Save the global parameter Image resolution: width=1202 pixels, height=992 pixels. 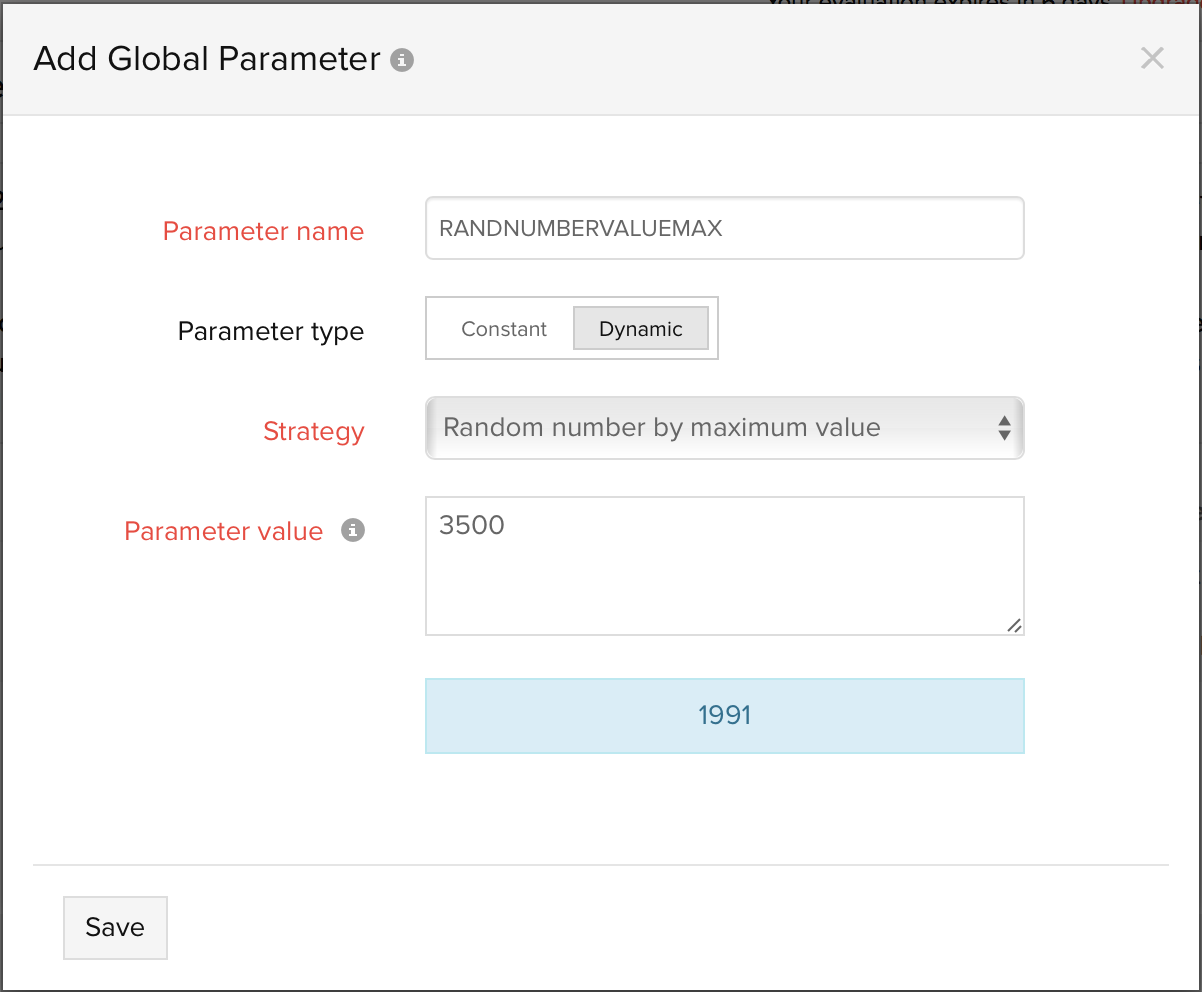(115, 927)
